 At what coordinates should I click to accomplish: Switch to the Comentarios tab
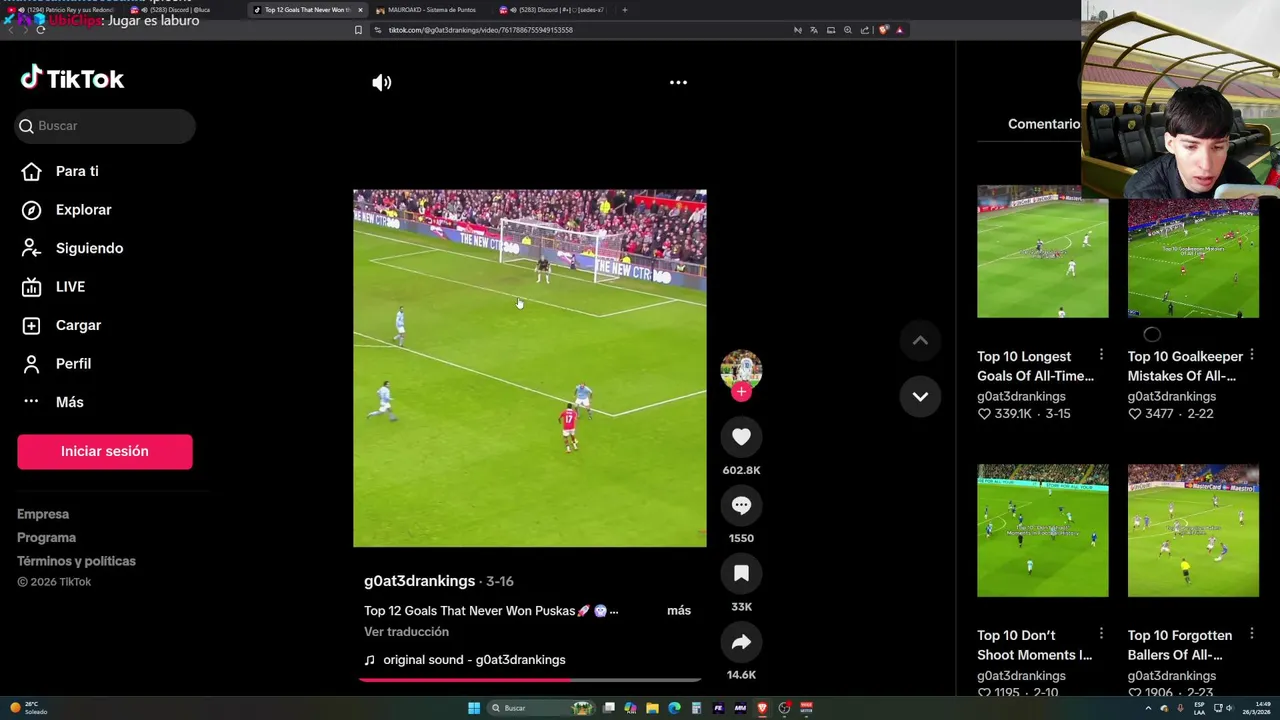(1043, 124)
